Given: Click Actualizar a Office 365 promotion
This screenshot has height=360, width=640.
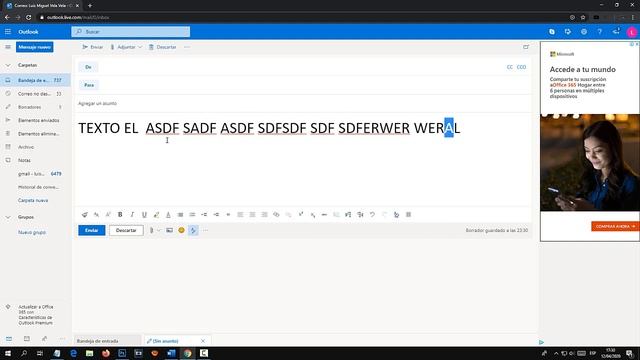Looking at the screenshot, I should tap(36, 315).
